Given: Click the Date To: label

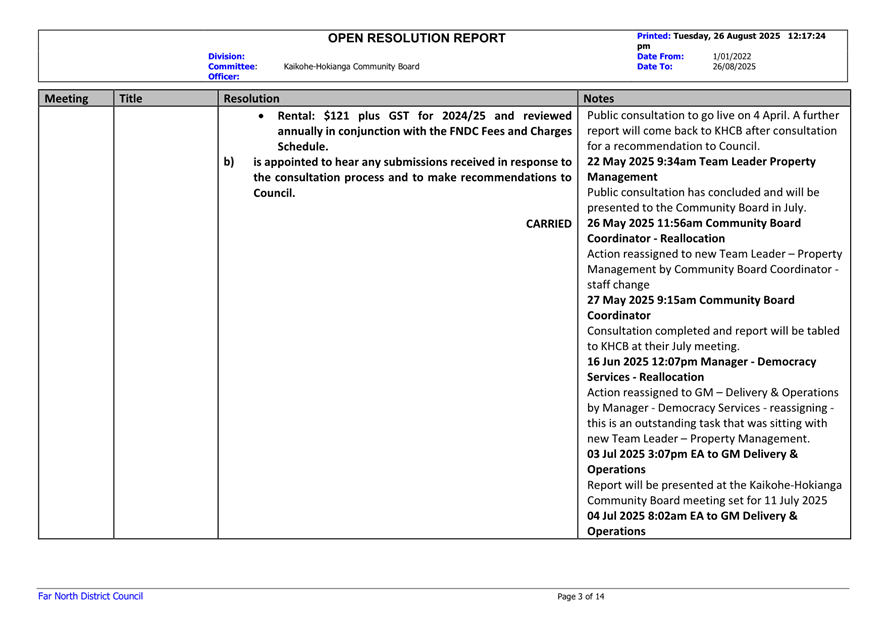Looking at the screenshot, I should (655, 67).
